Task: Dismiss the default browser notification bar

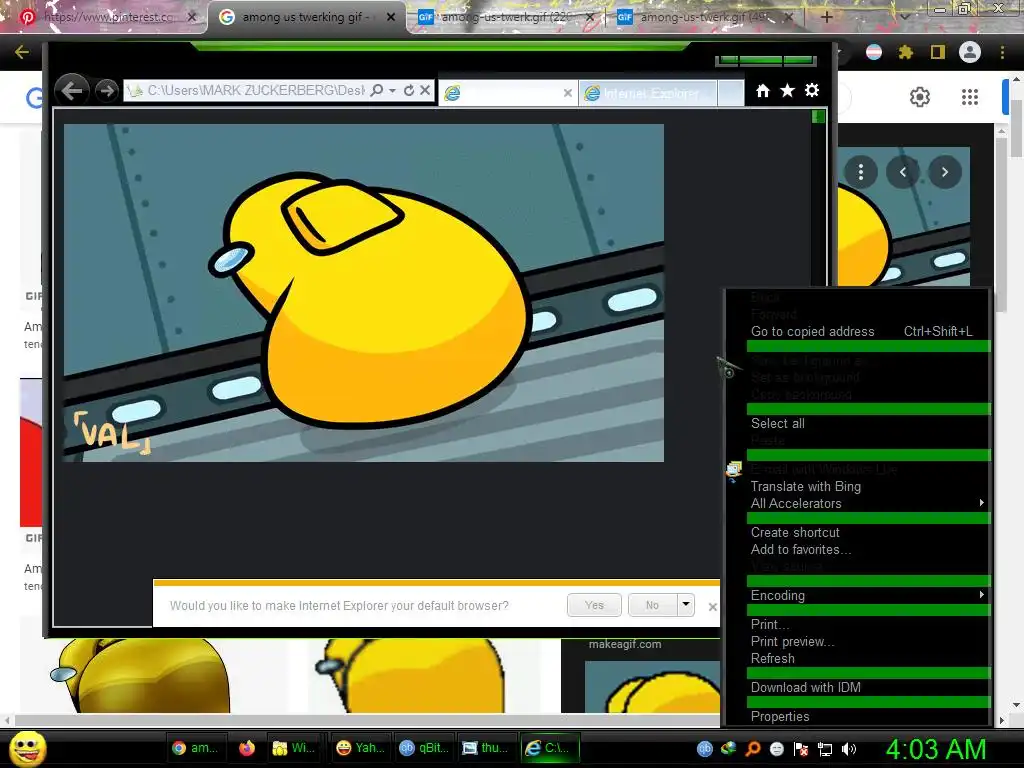Action: [712, 607]
